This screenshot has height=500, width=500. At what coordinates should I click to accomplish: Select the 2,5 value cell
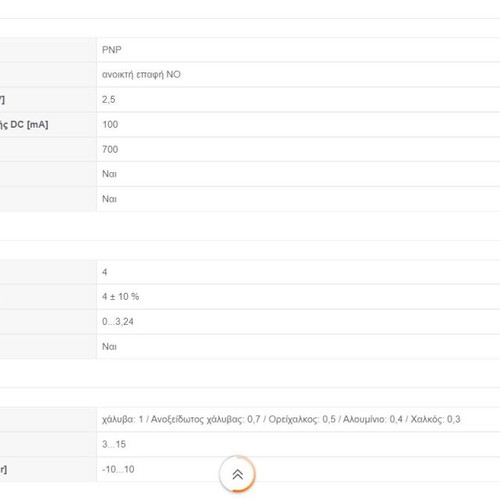click(x=298, y=100)
